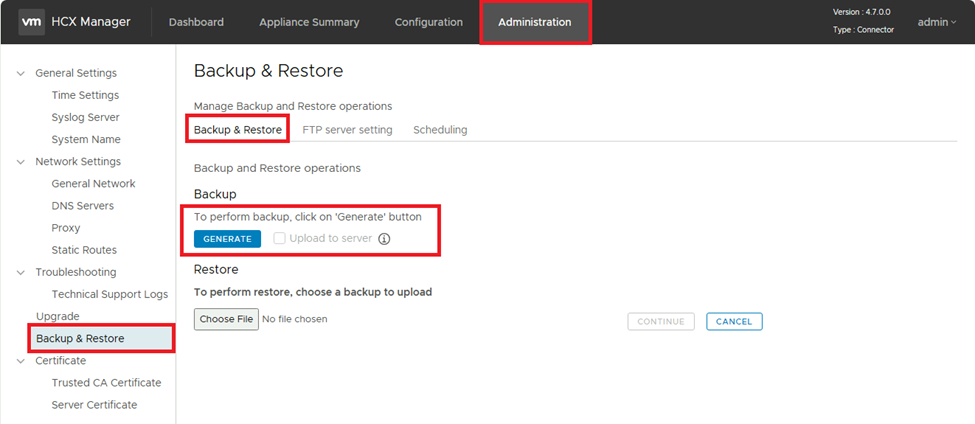
Task: Collapse the Troubleshooting section
Action: 21,272
